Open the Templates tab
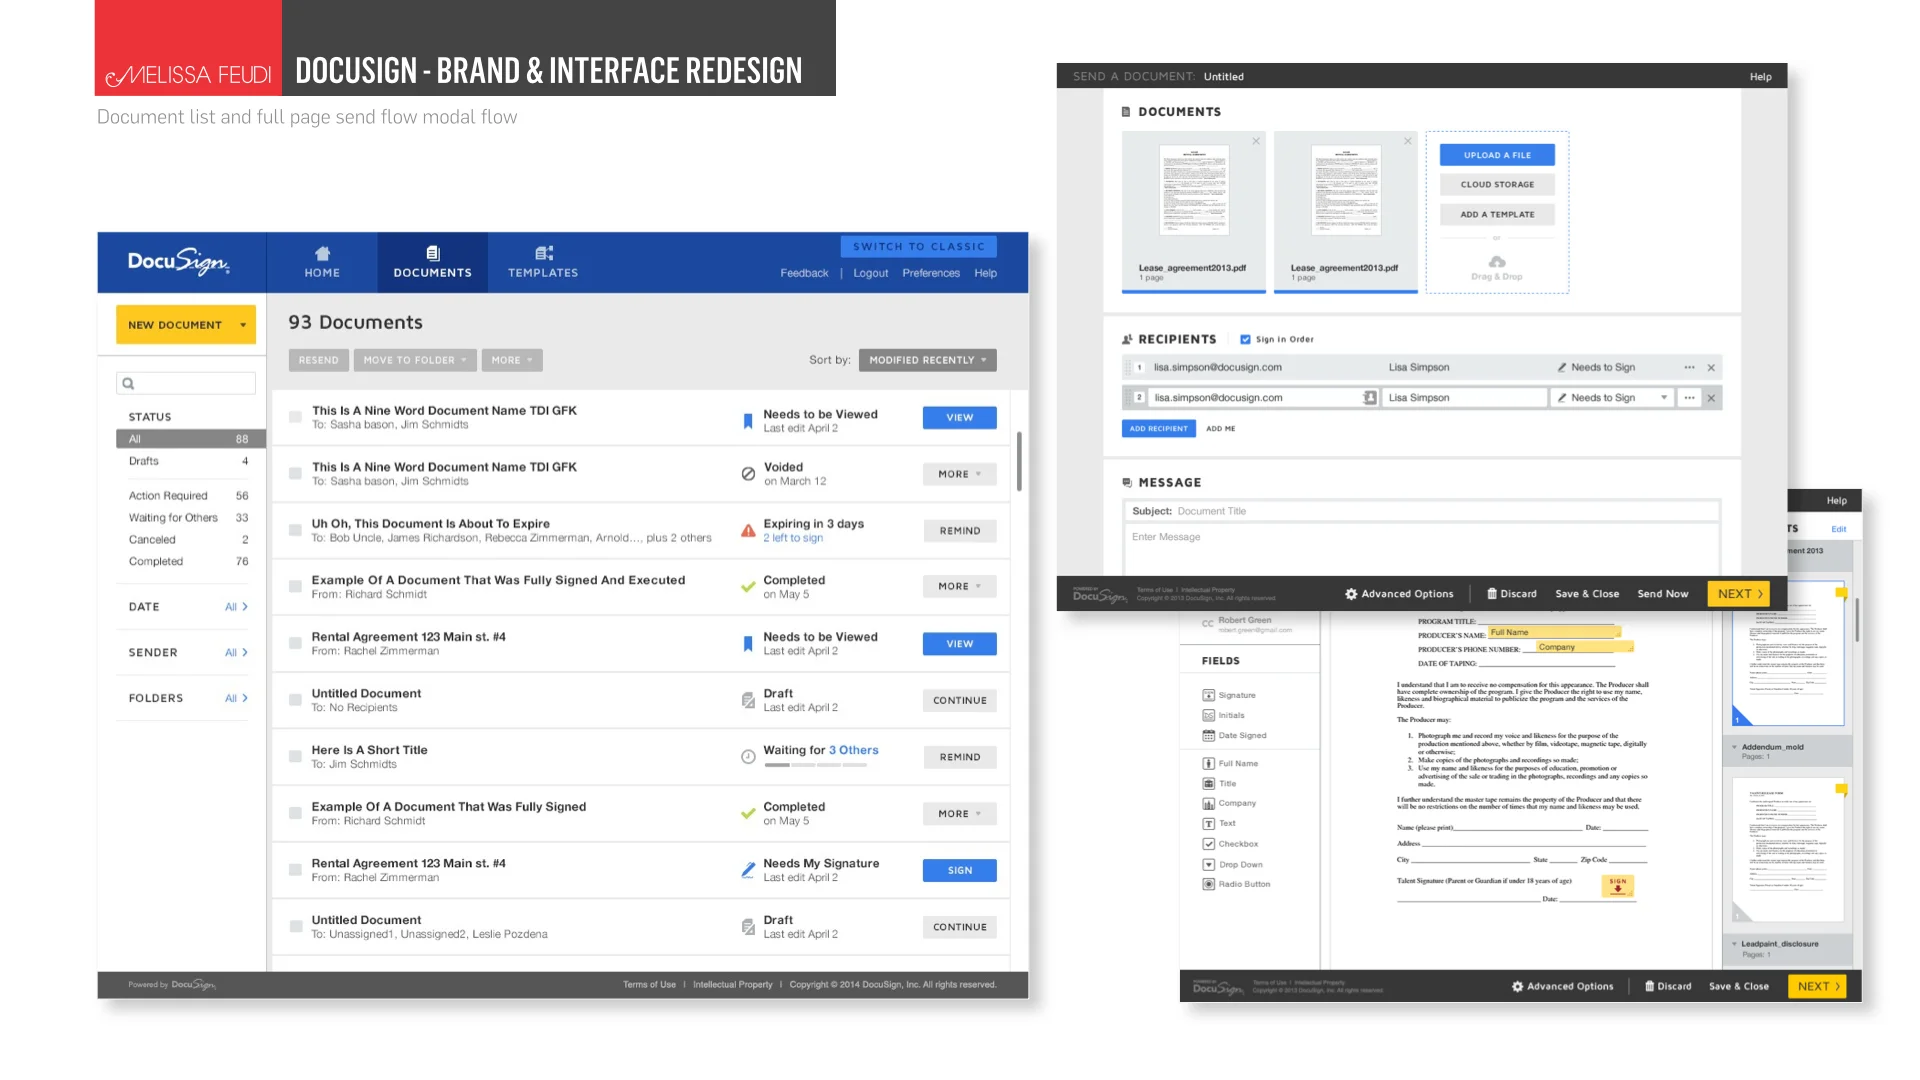1920x1080 pixels. pyautogui.click(x=542, y=262)
